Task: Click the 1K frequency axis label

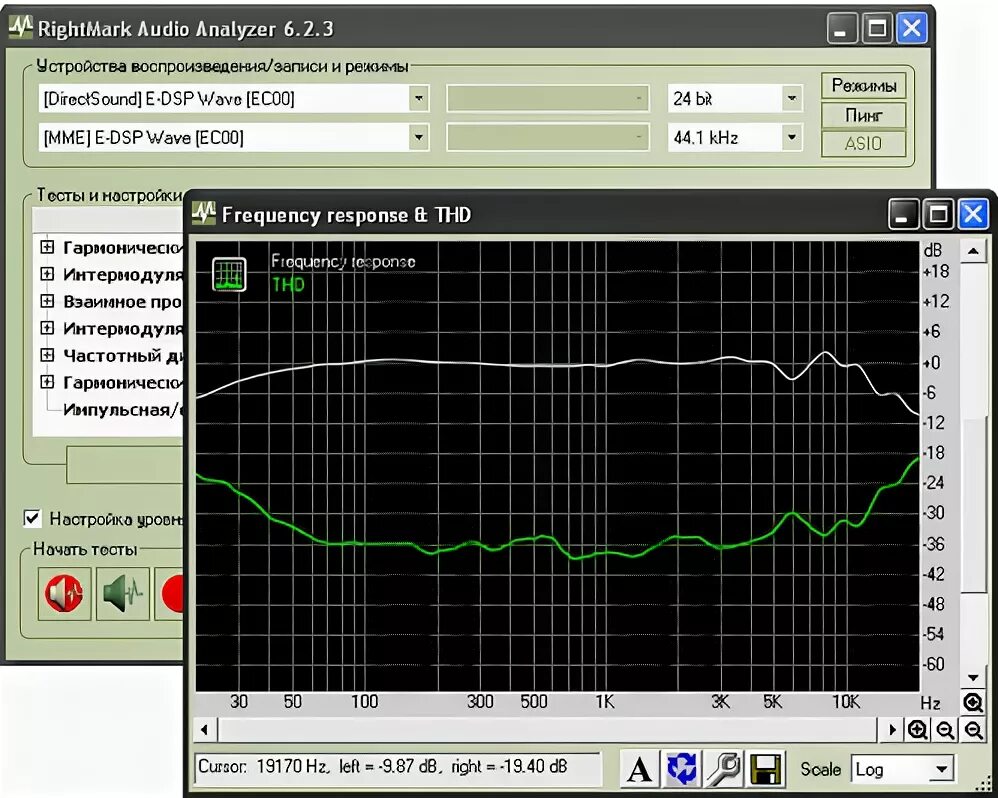Action: (605, 702)
